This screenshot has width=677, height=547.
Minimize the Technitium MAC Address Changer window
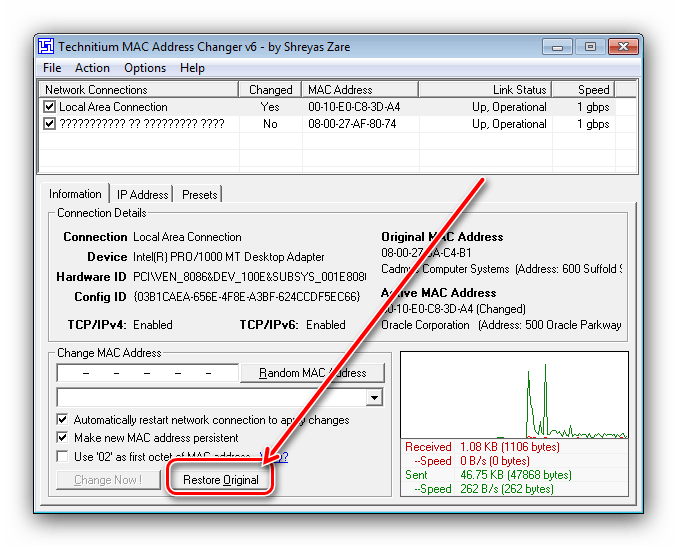pyautogui.click(x=557, y=47)
